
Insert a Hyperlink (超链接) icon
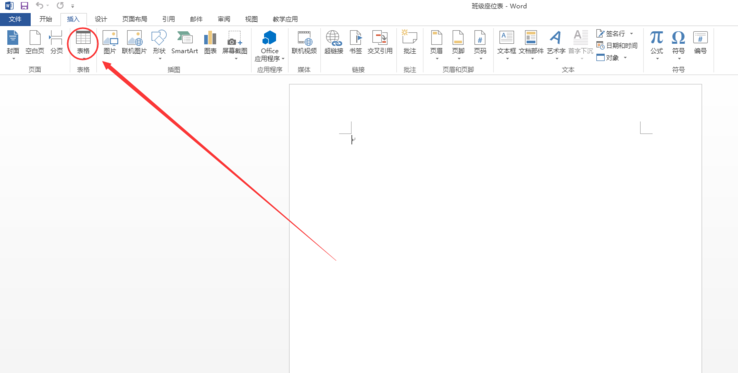tap(333, 43)
